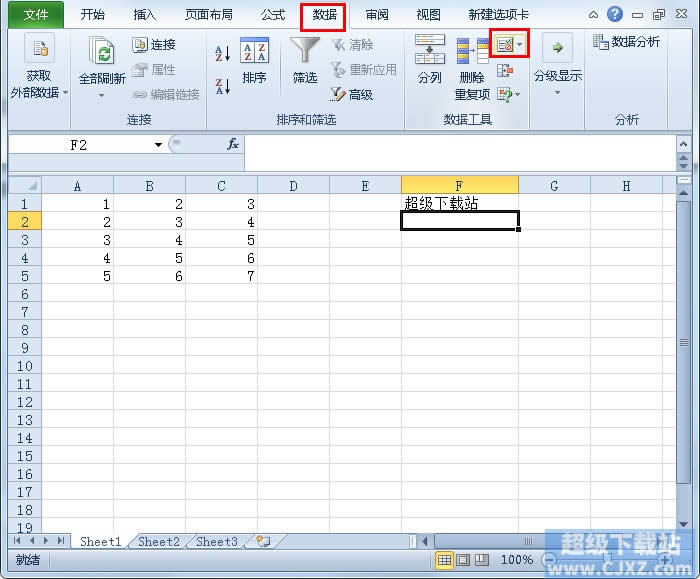Click cell A1 containing 1
The image size is (700, 579).
pos(78,204)
